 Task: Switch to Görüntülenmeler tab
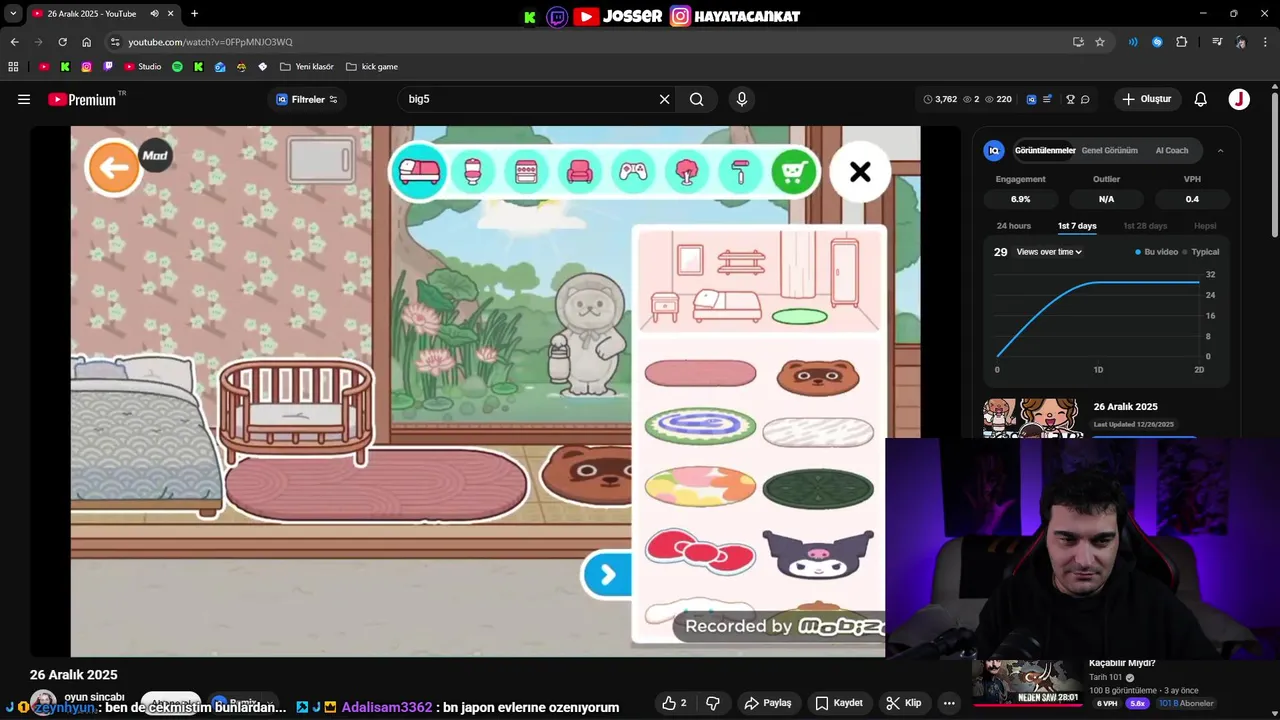click(1045, 150)
